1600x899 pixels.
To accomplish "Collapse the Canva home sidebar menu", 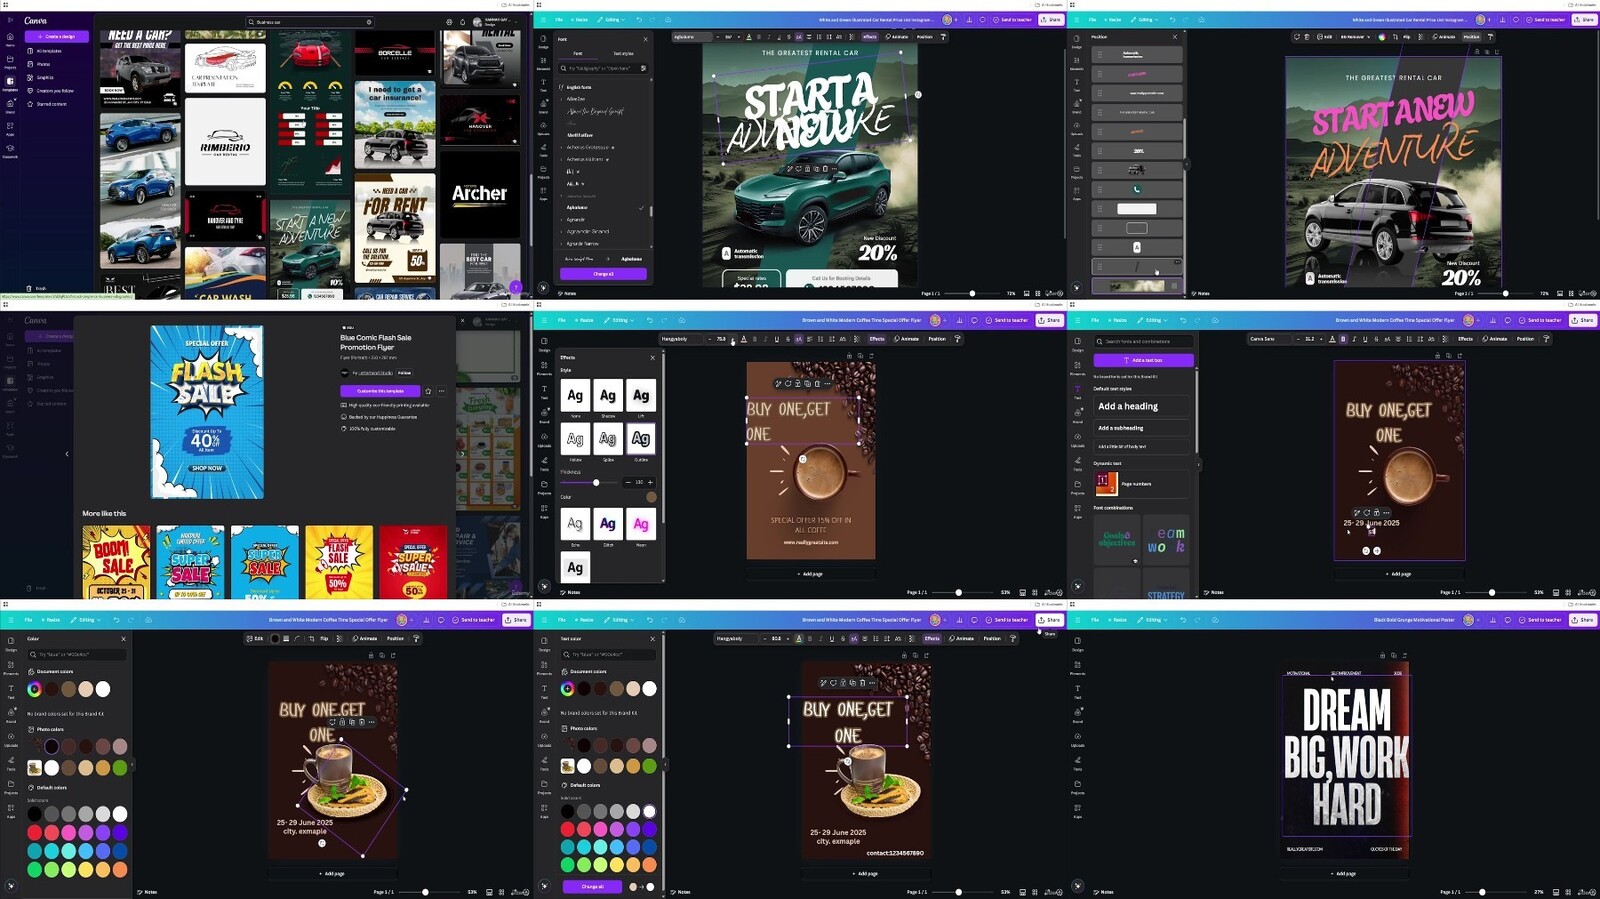I will (x=10, y=20).
